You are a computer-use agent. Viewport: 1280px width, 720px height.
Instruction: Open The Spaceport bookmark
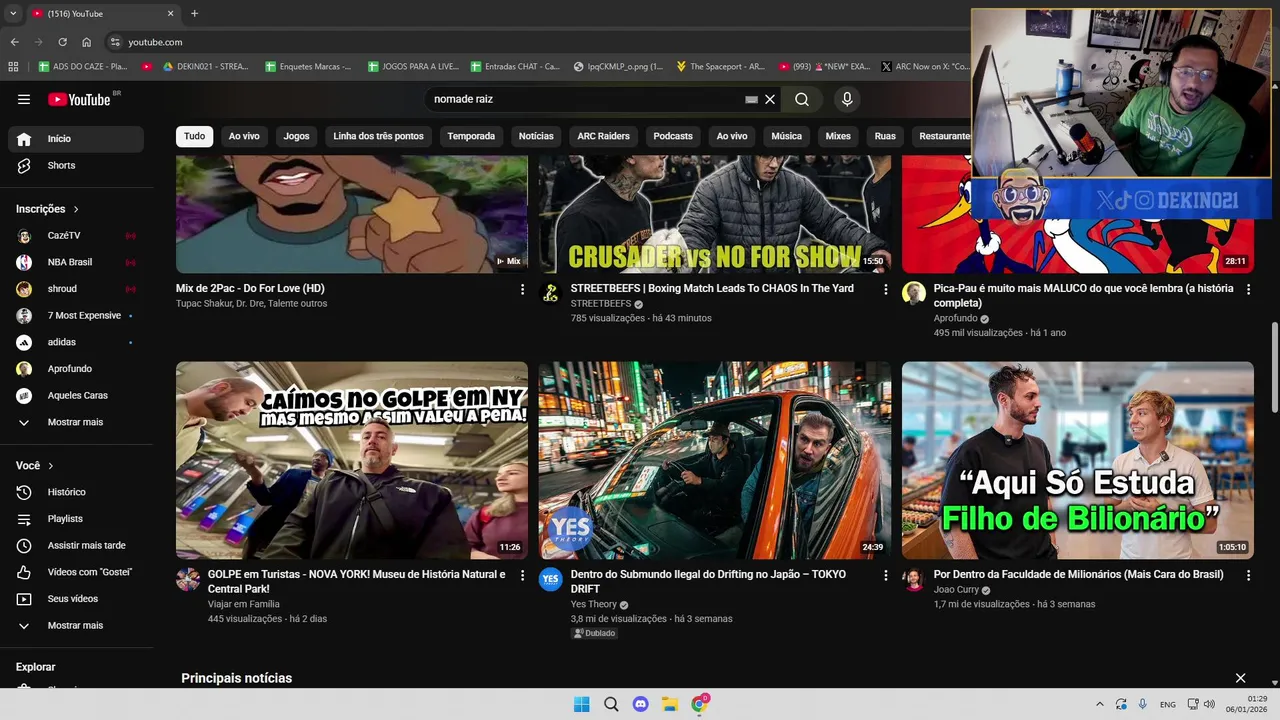pos(720,67)
